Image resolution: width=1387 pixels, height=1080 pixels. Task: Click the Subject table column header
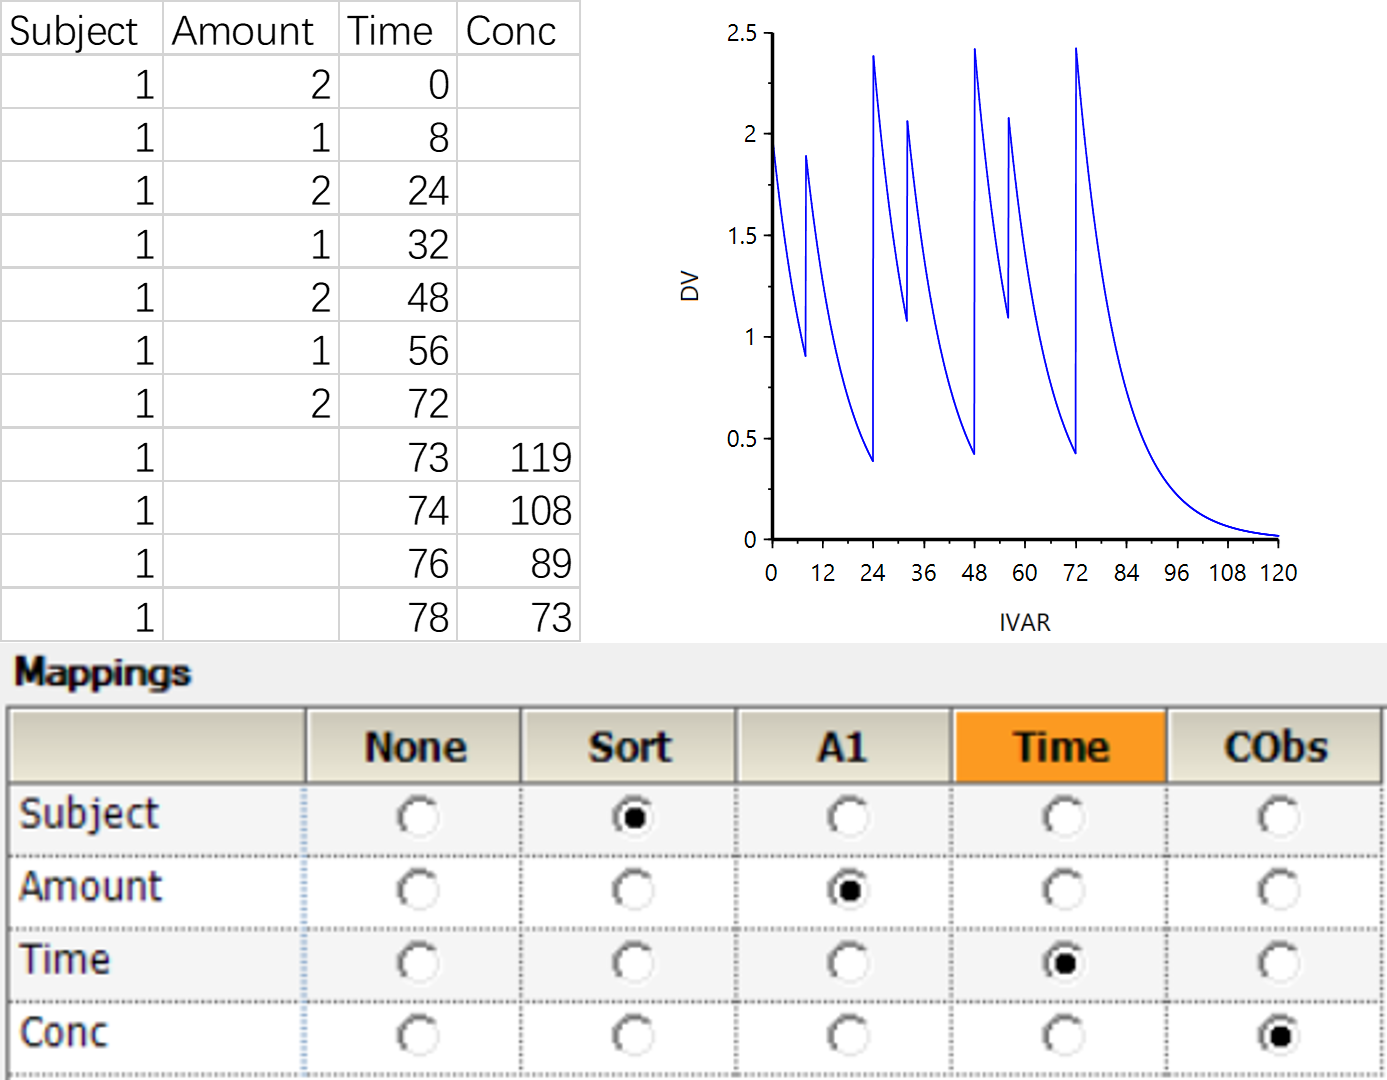[81, 30]
